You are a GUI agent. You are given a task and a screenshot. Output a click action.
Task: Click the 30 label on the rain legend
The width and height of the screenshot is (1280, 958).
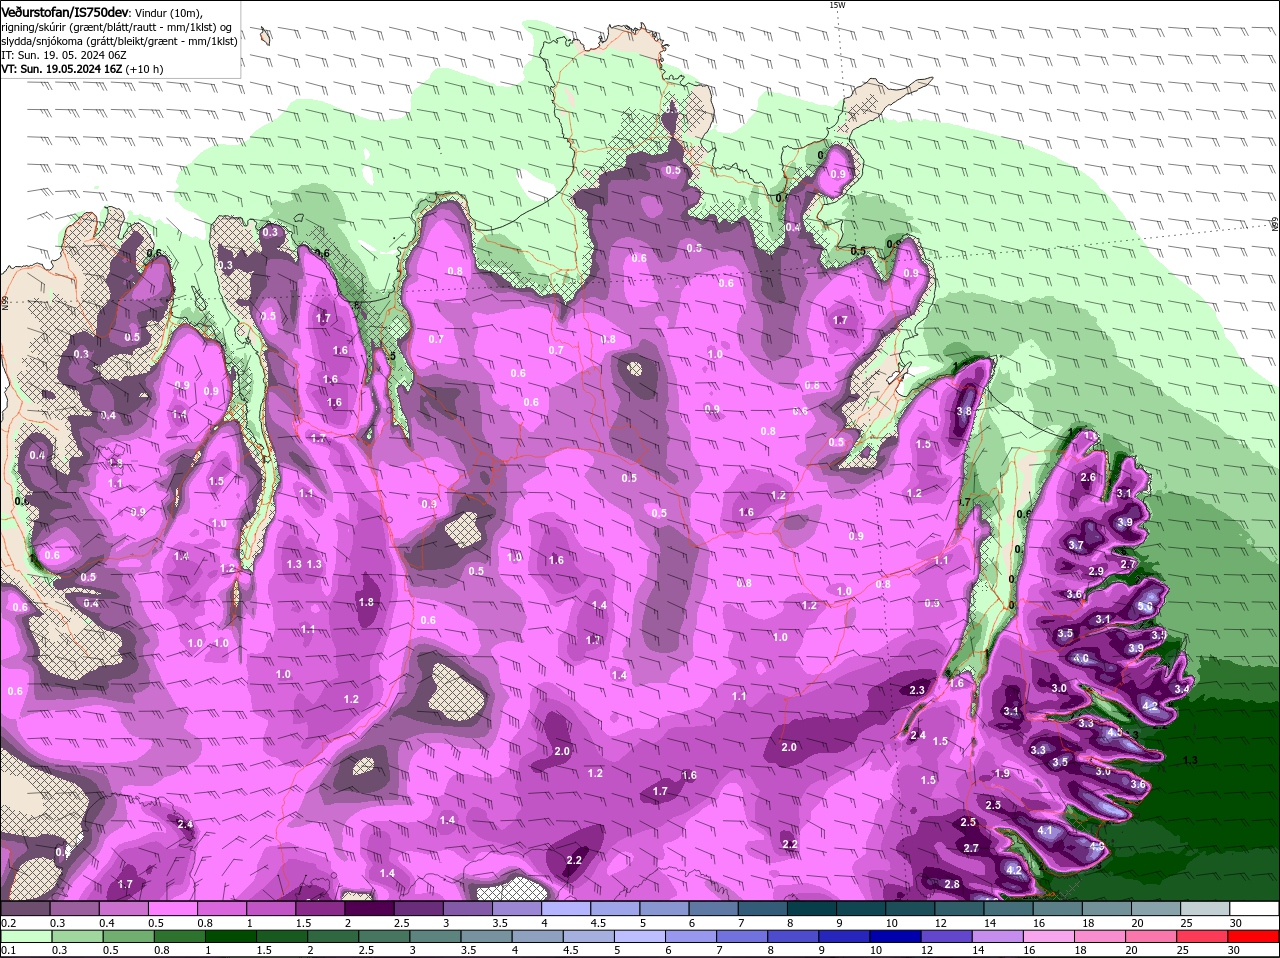(x=1234, y=950)
